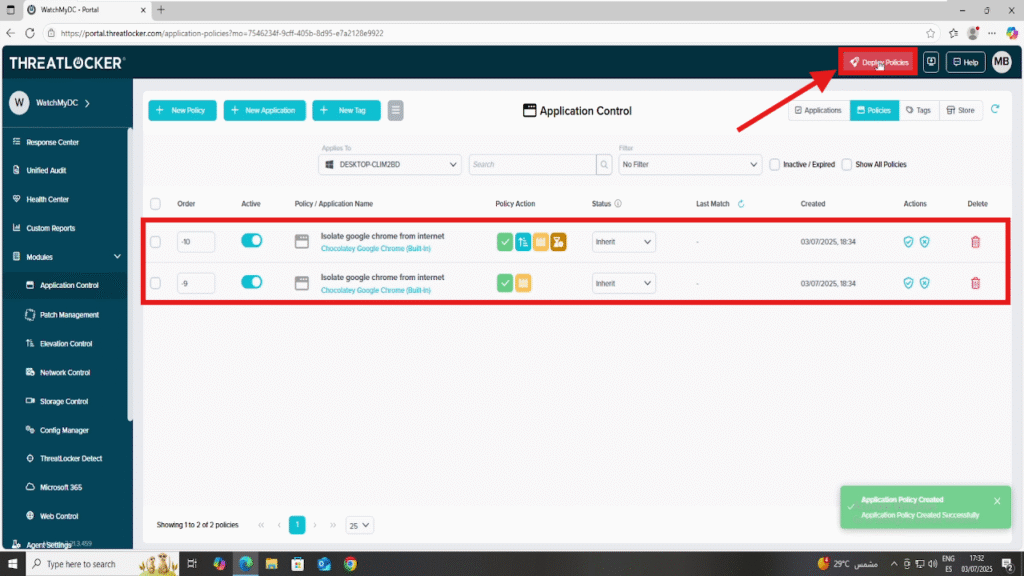The image size is (1024, 576).
Task: Create a New Policy
Action: (182, 110)
